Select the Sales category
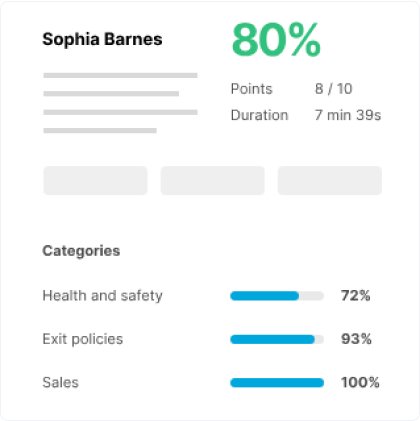The width and height of the screenshot is (420, 421). 60,382
